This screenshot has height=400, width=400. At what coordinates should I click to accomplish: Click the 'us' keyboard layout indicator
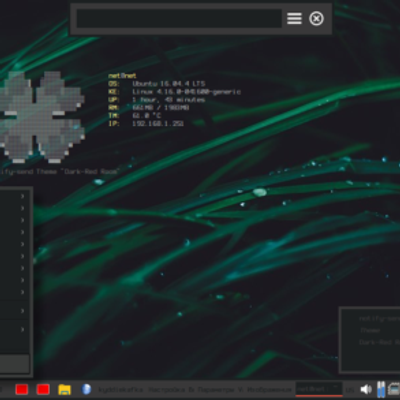tap(349, 390)
